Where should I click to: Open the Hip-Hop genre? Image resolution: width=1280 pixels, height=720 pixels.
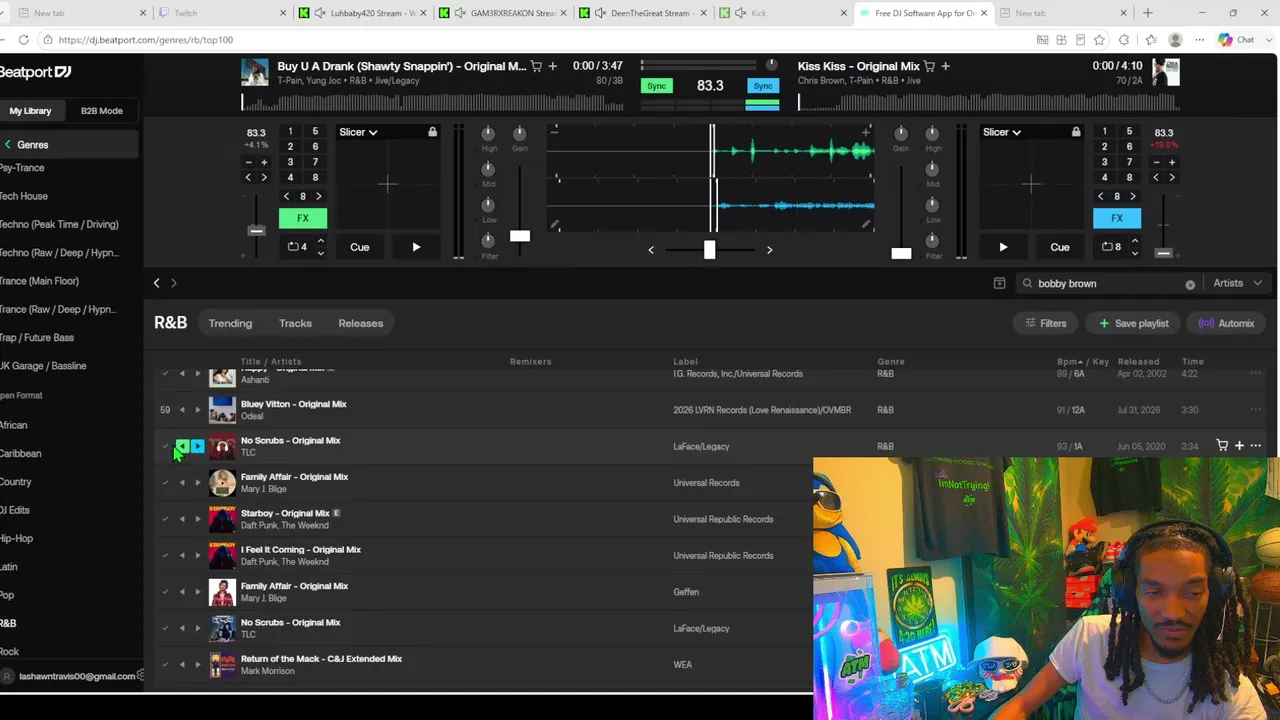[x=17, y=538]
